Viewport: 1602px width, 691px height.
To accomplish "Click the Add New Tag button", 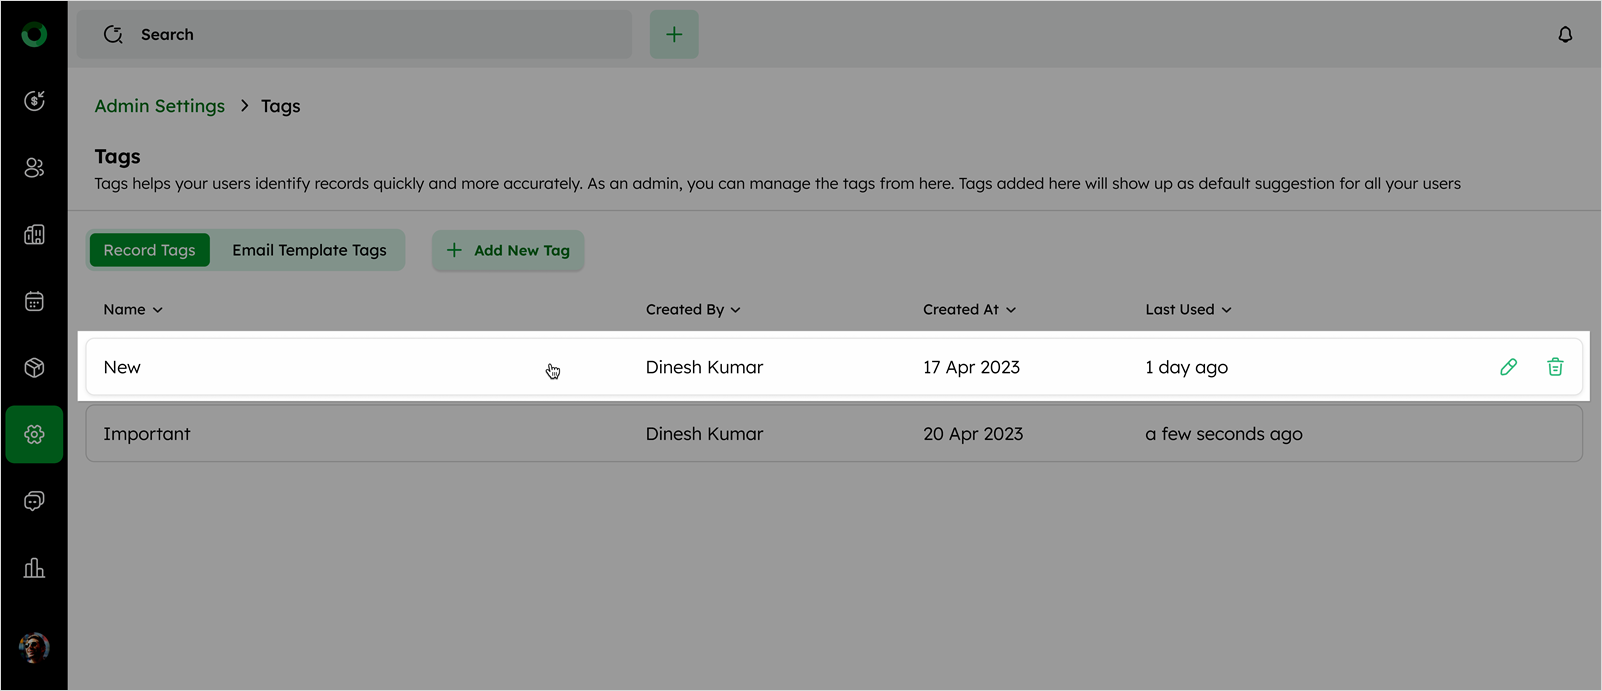I will [508, 250].
